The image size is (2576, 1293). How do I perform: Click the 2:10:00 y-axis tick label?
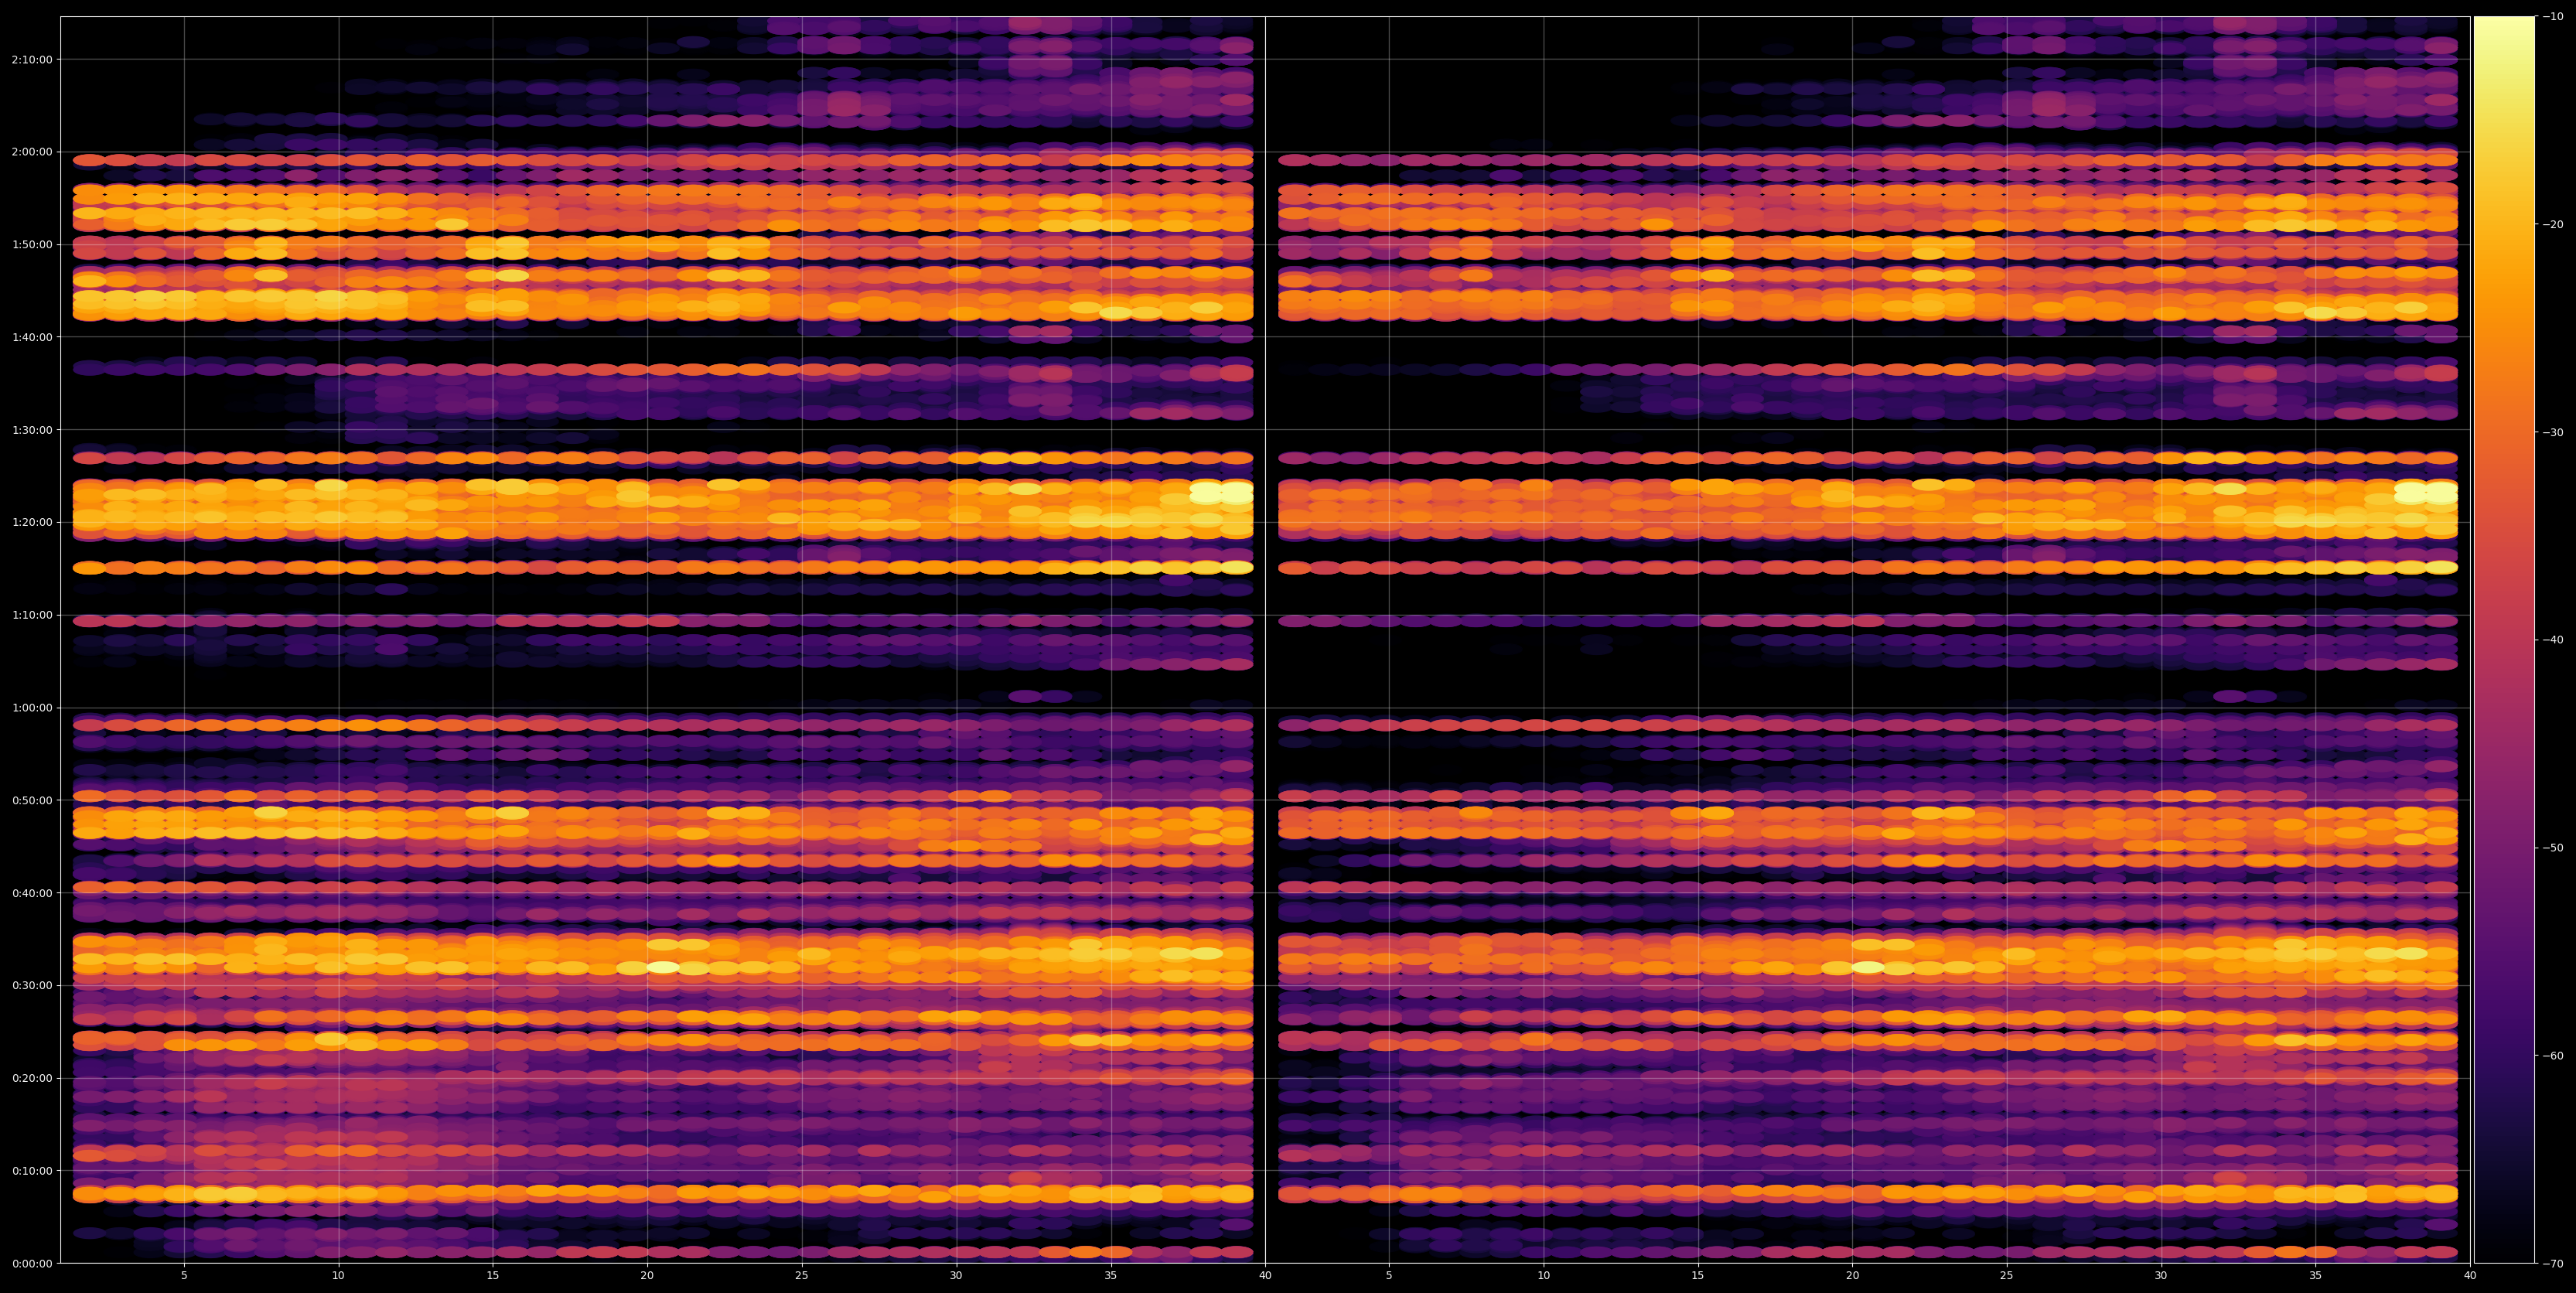pos(32,60)
